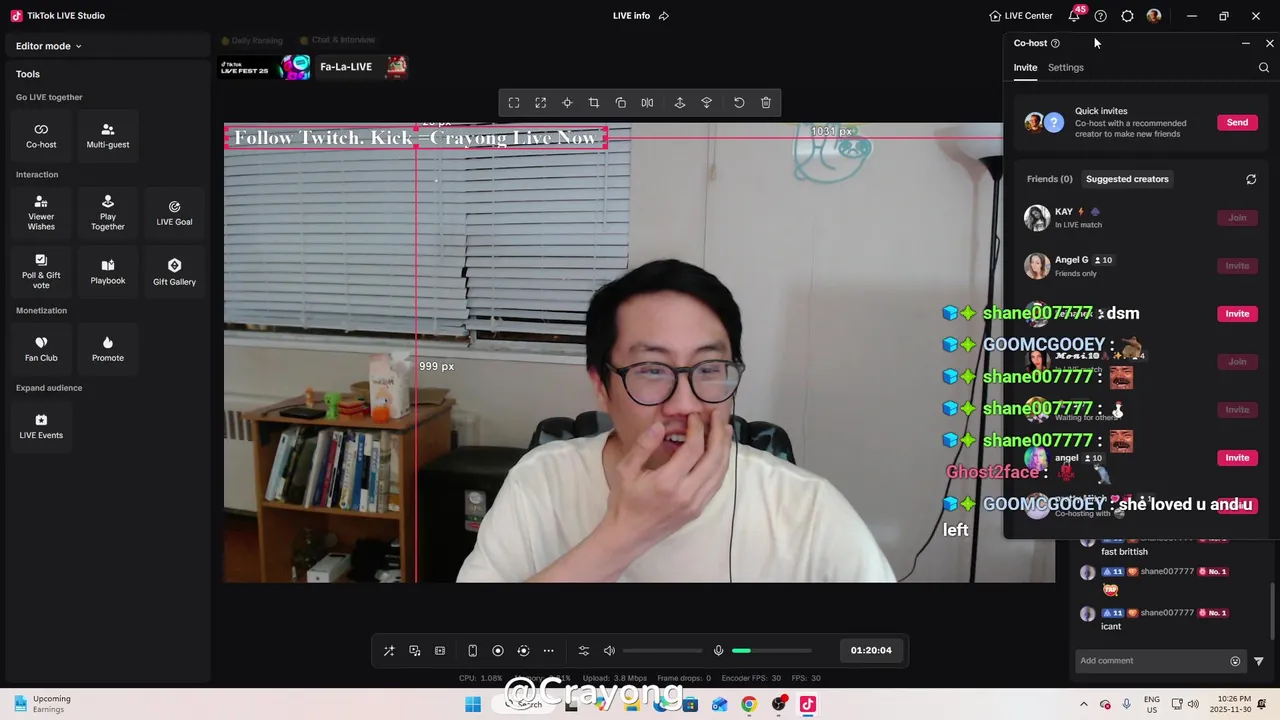Open Poll & Gift vote

point(41,272)
